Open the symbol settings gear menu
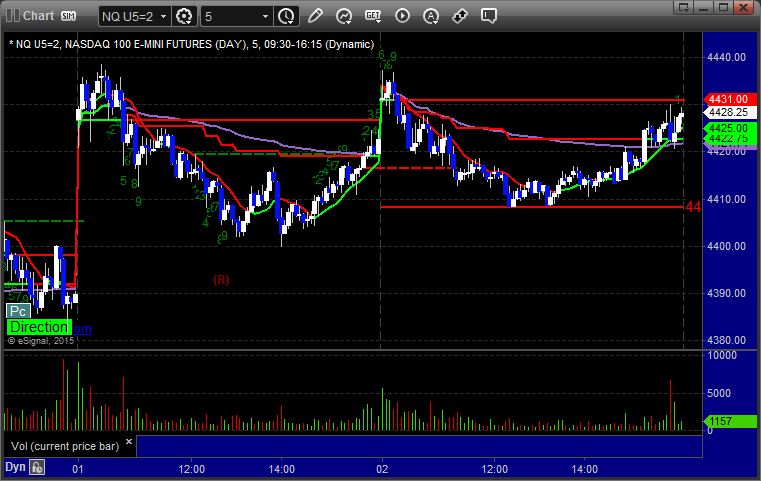The height and width of the screenshot is (481, 761). click(x=184, y=17)
